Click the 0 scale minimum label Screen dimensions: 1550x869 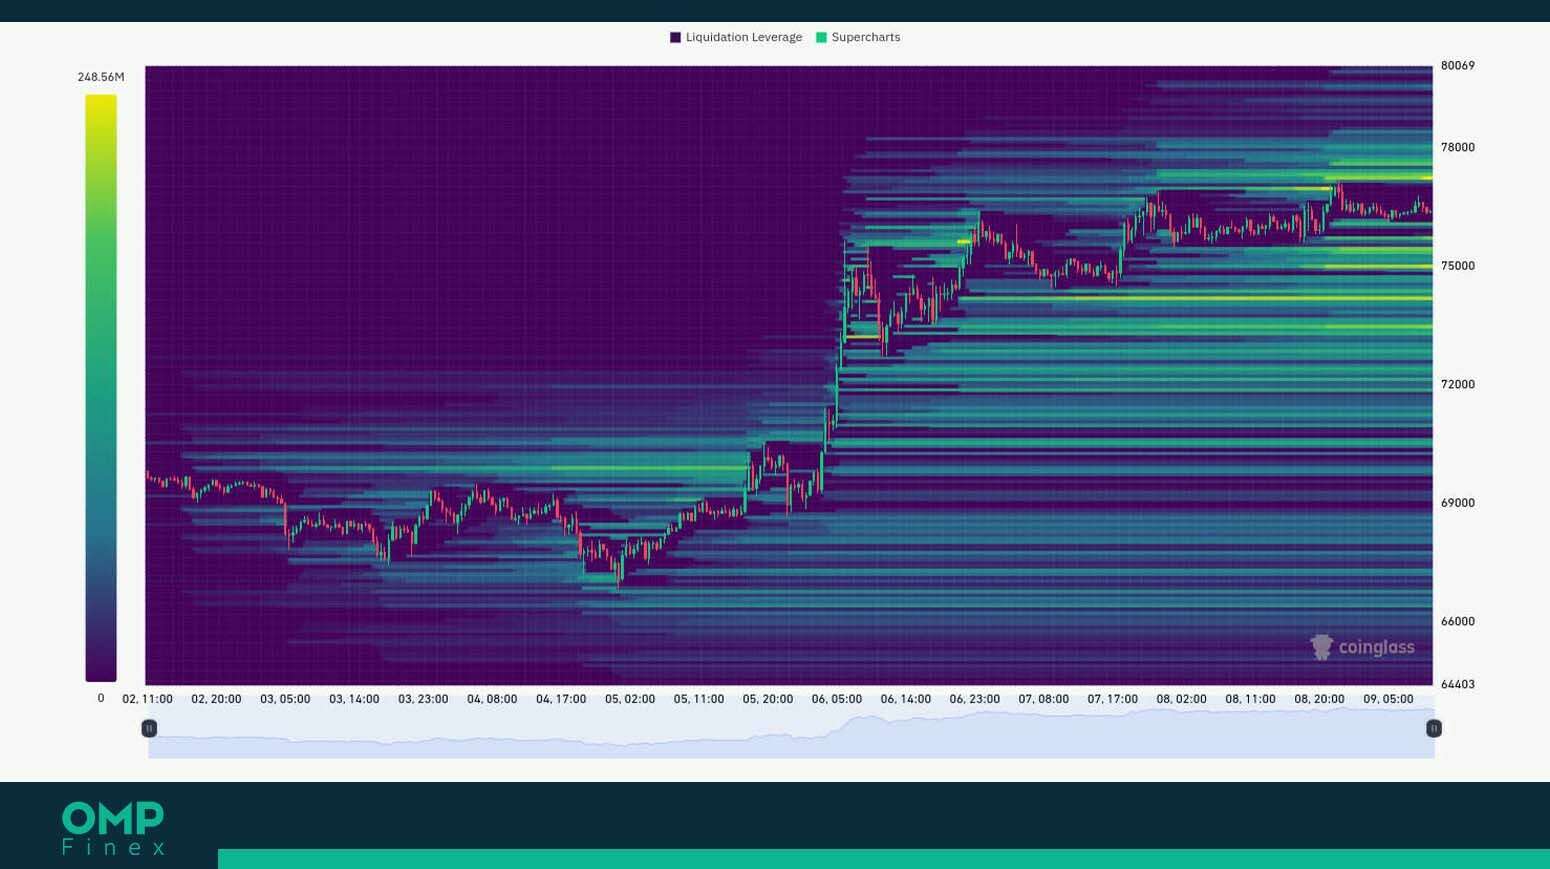point(101,698)
